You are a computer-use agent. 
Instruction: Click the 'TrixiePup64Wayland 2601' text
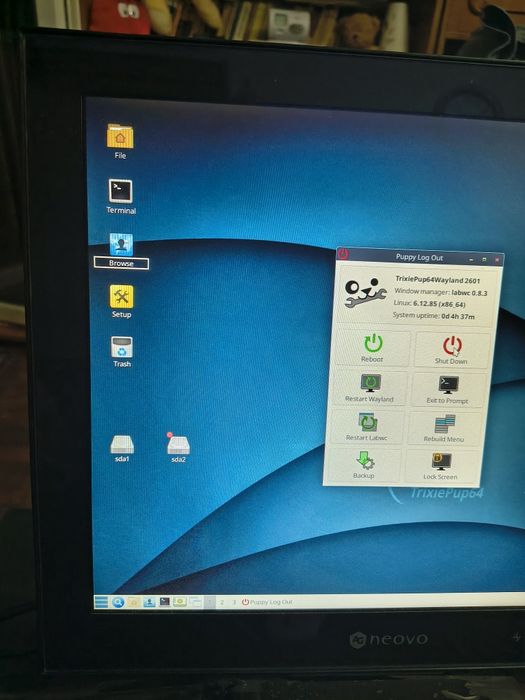(x=438, y=280)
